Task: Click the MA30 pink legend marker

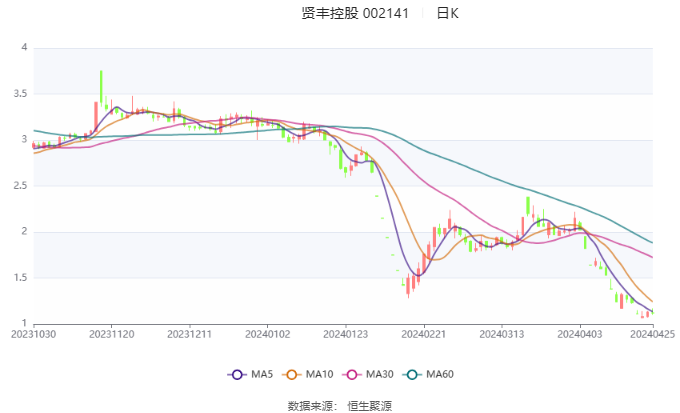Action: [352, 374]
